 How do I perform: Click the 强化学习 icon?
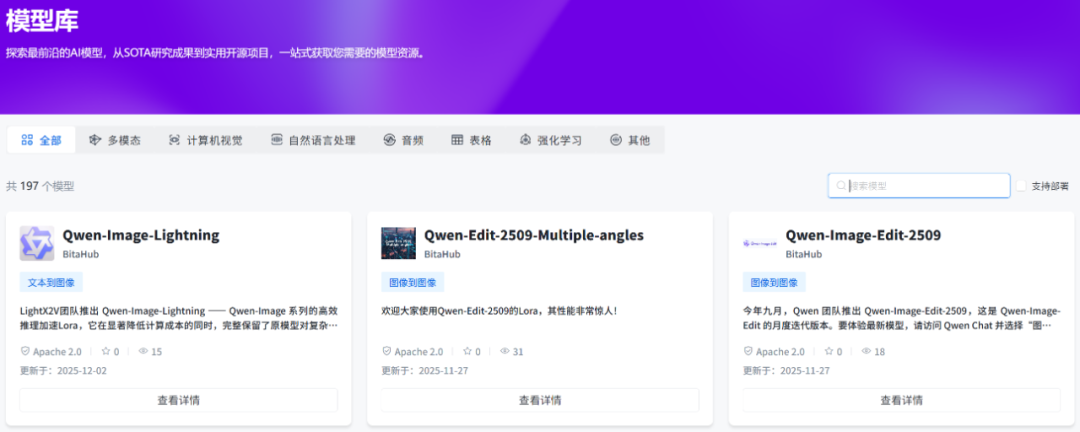coord(526,141)
